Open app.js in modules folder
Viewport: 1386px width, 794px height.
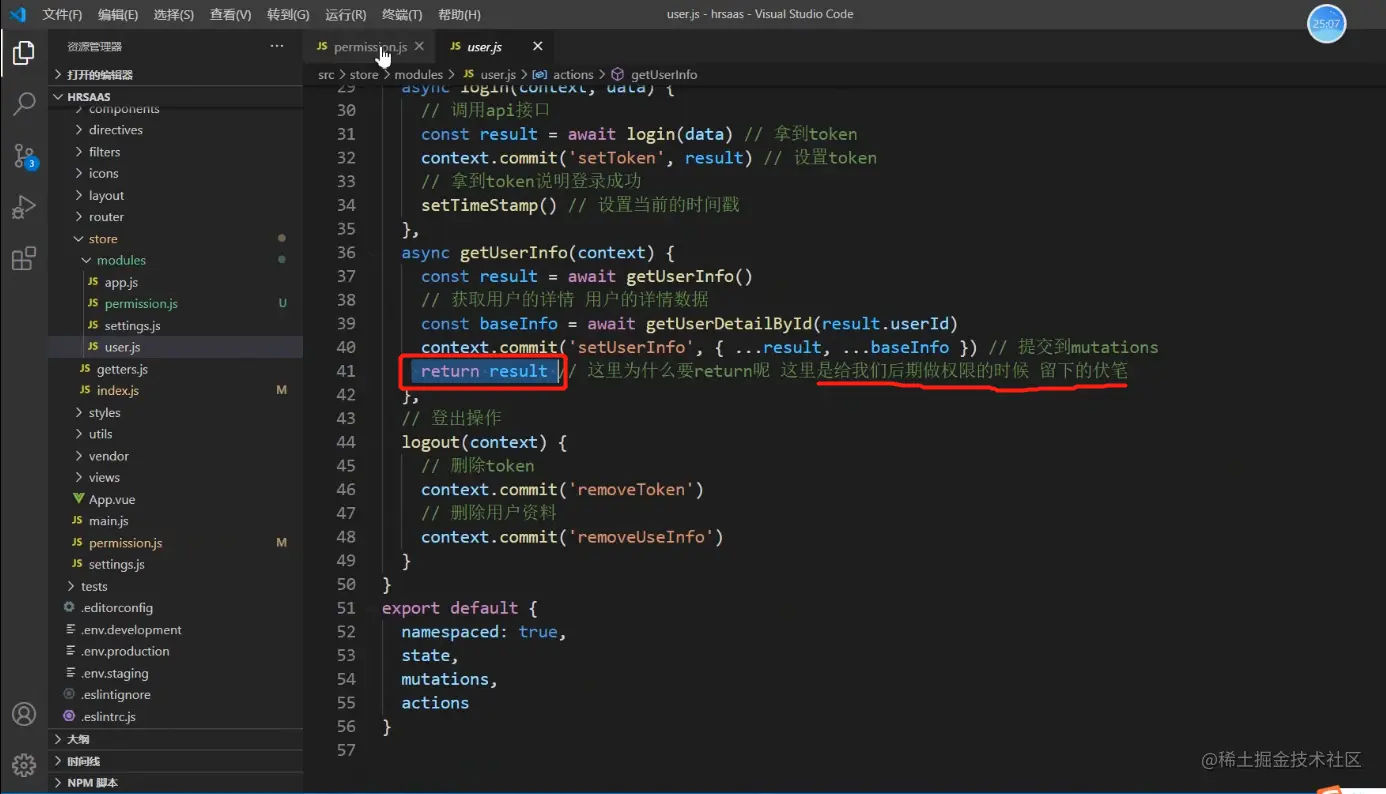pos(176,282)
